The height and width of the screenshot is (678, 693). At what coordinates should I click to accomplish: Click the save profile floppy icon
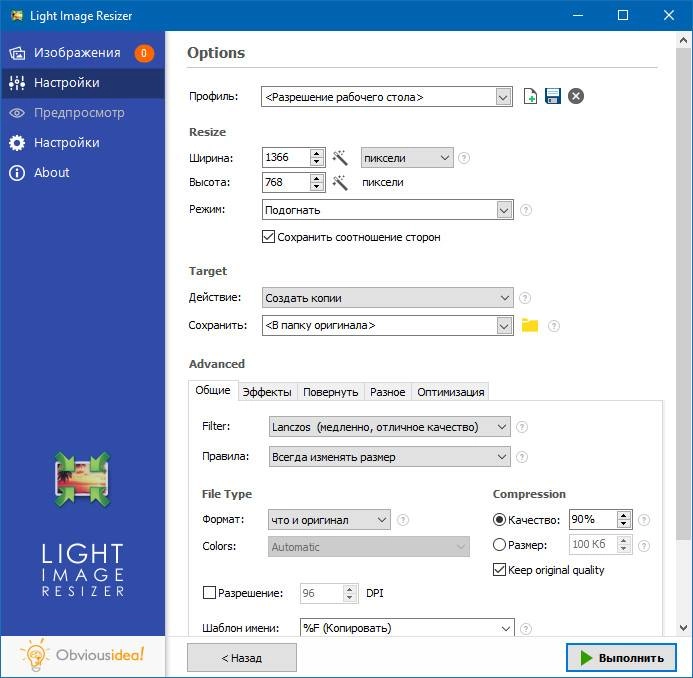pos(553,96)
